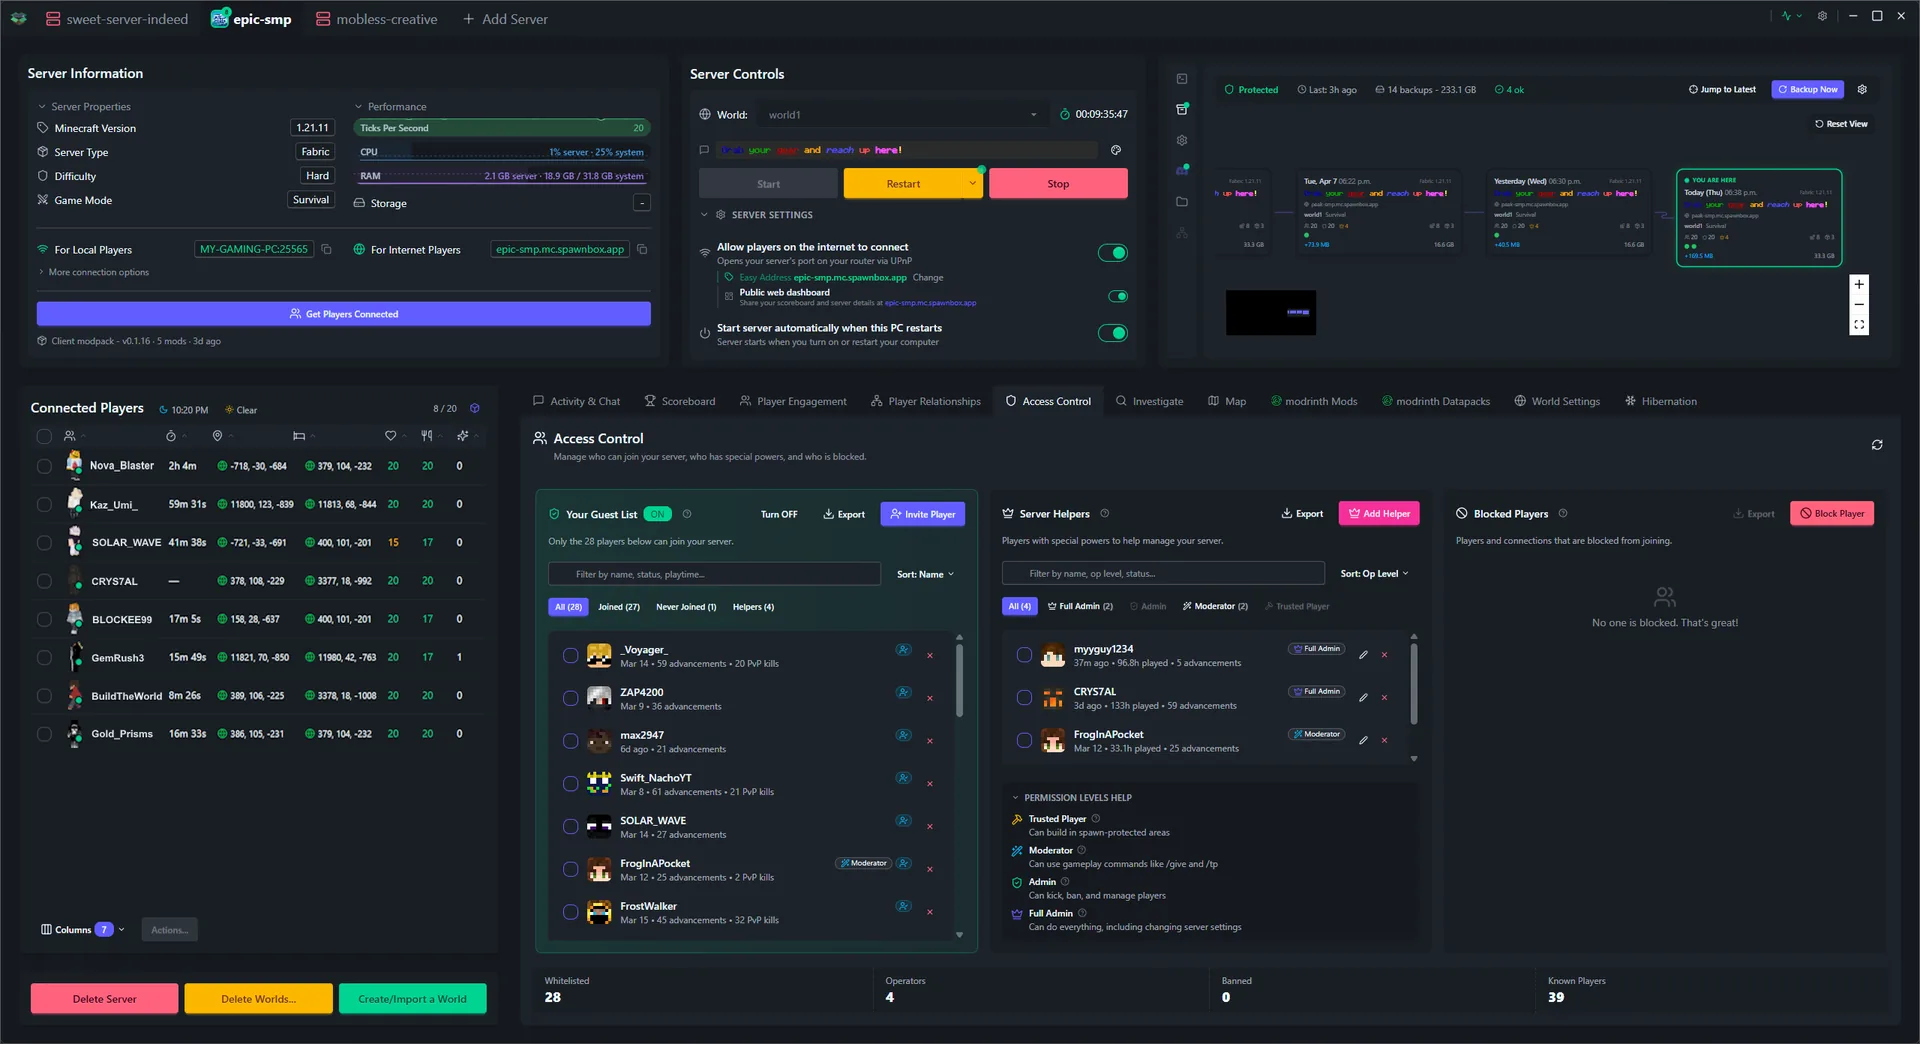The image size is (1920, 1044).
Task: Collapse the Server Settings section
Action: click(705, 214)
